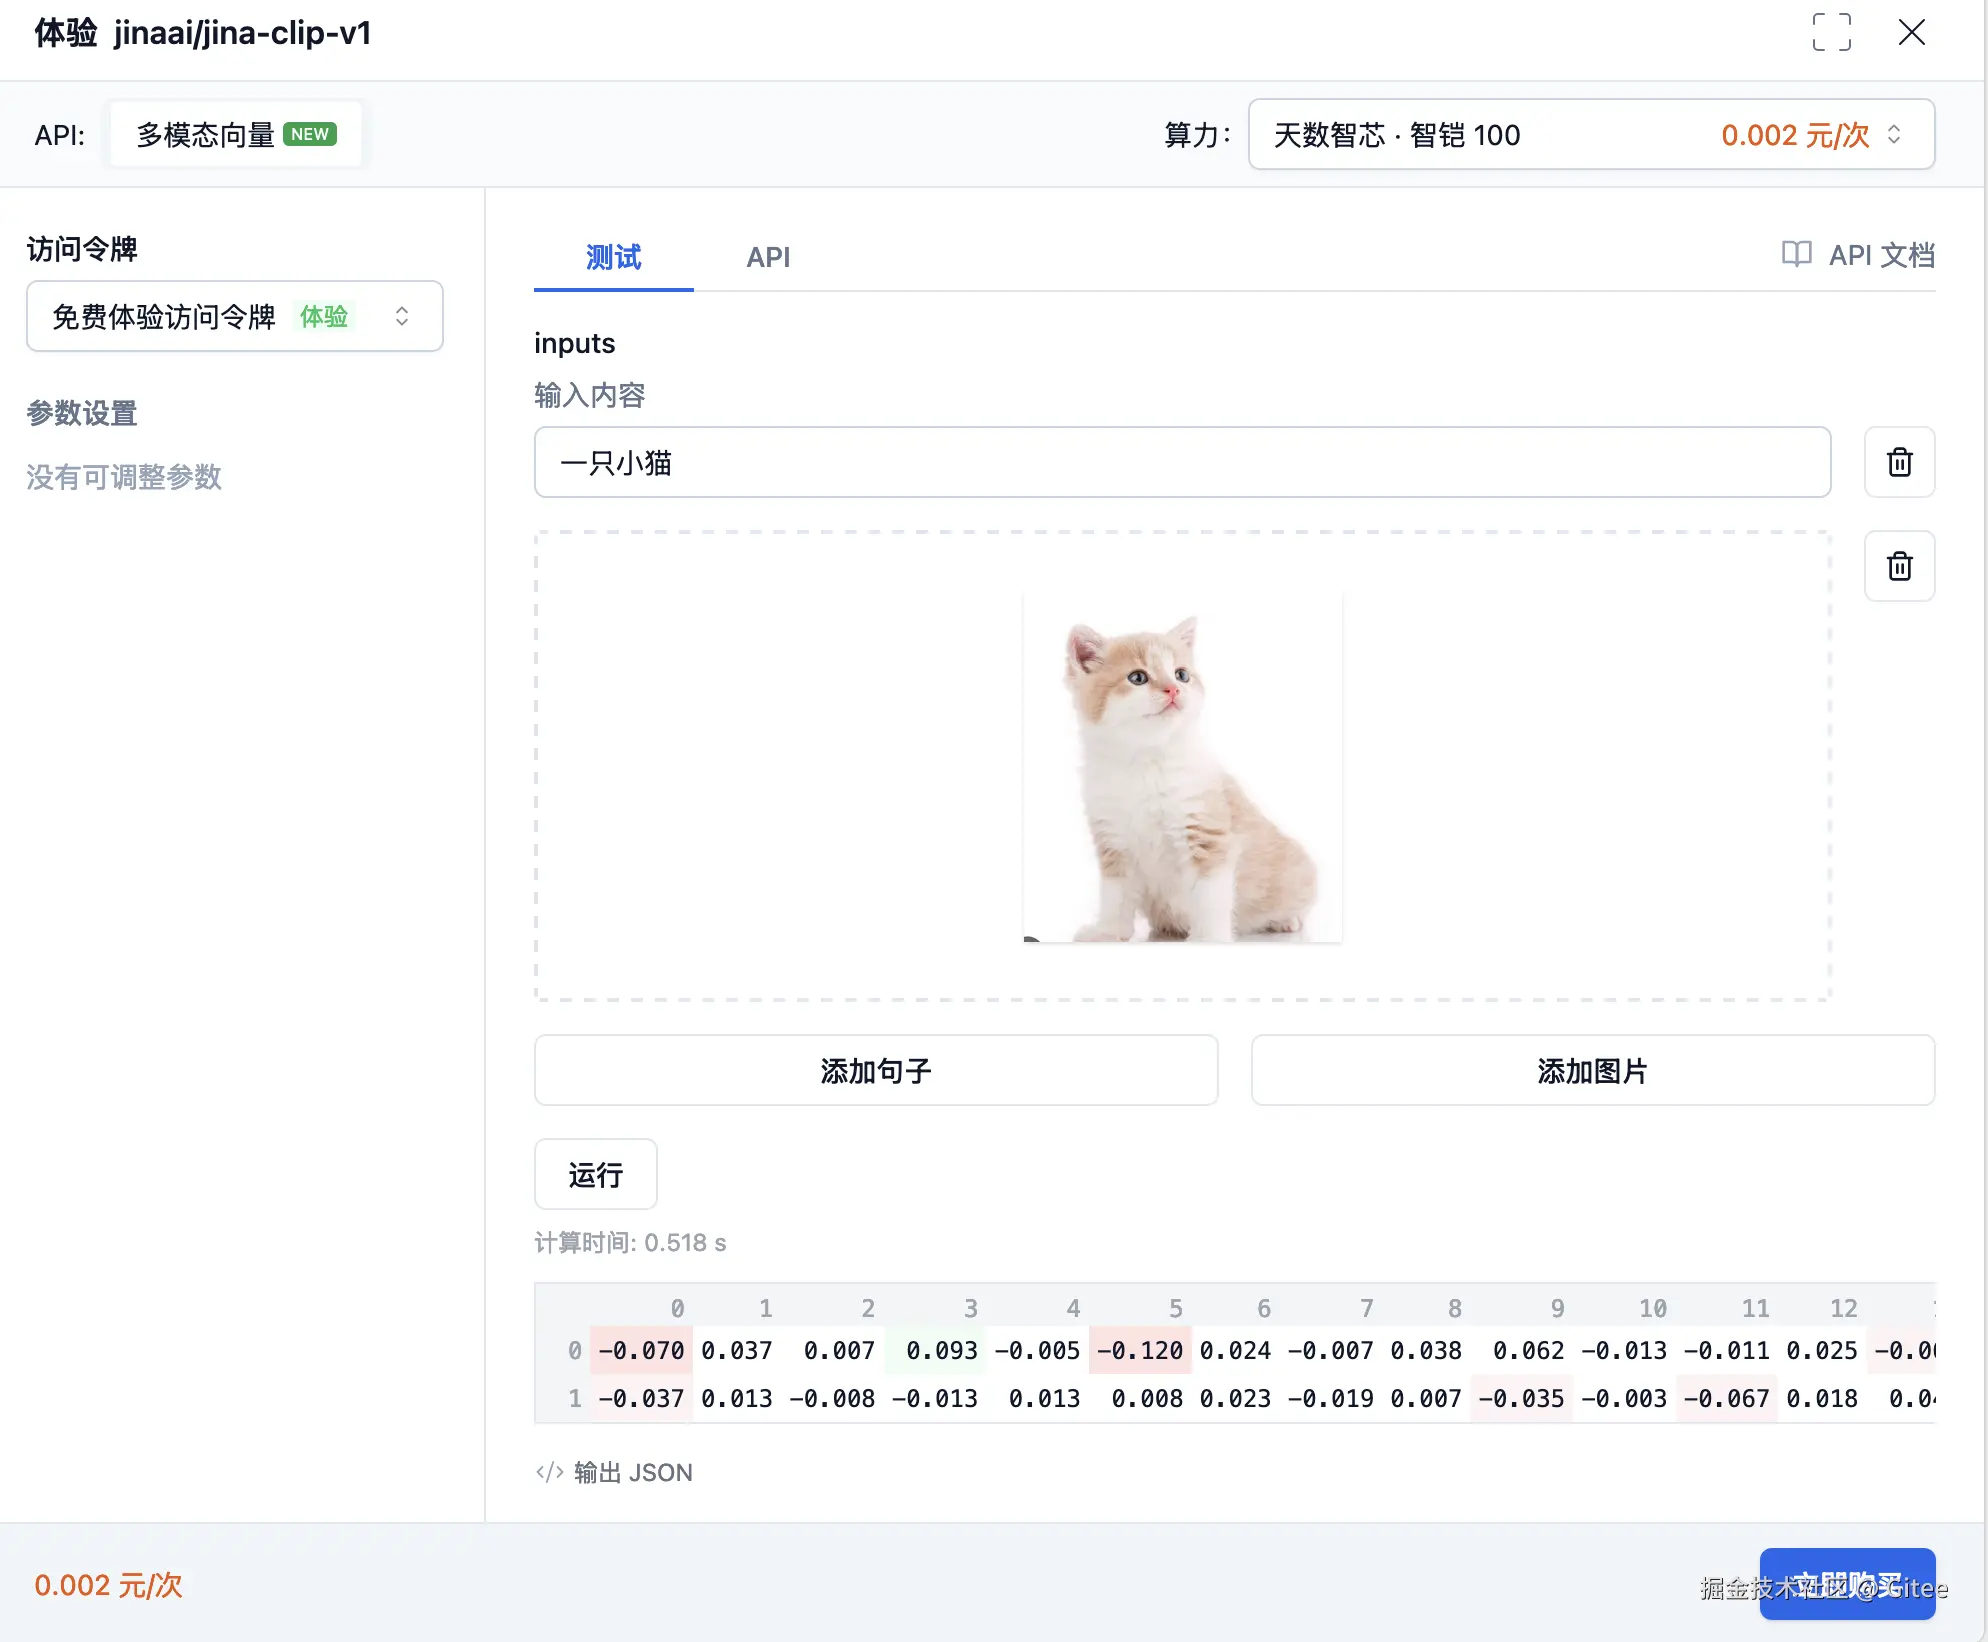Click the book icon next to API 文档
1988x1642 pixels.
pyautogui.click(x=1797, y=255)
